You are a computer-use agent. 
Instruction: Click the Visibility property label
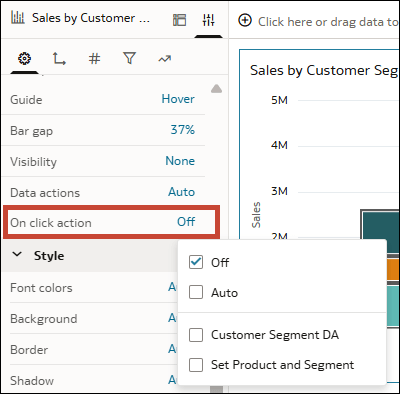[x=34, y=162]
